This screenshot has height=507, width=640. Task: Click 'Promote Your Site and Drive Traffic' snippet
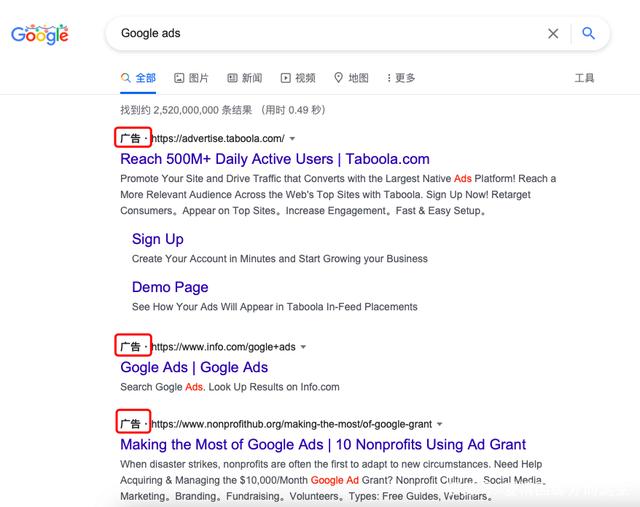(338, 195)
